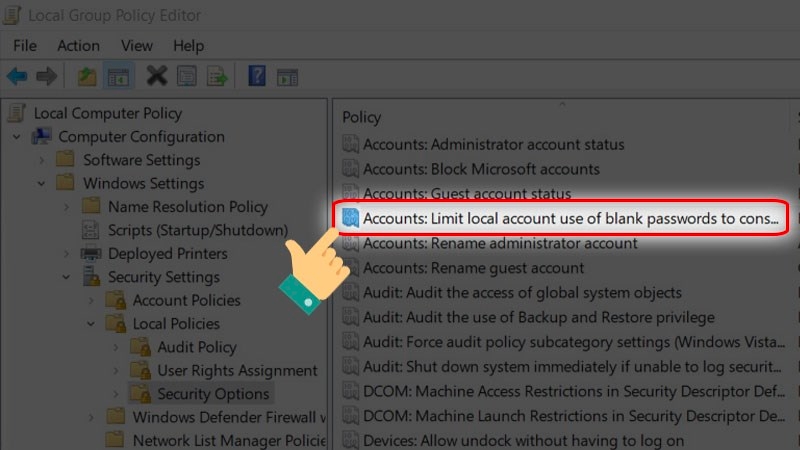Open the View menu

point(136,46)
